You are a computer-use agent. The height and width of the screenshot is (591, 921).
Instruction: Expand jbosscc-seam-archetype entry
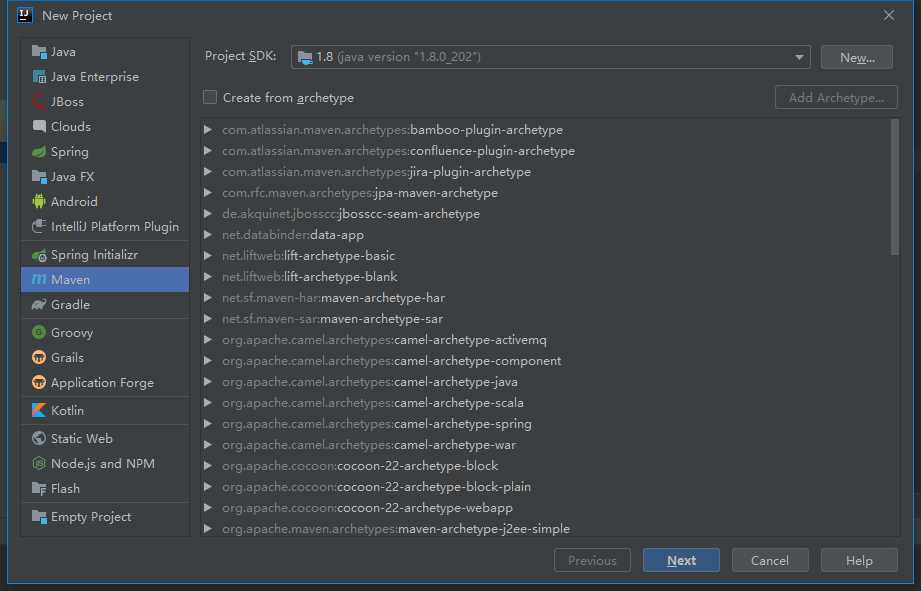coord(208,213)
